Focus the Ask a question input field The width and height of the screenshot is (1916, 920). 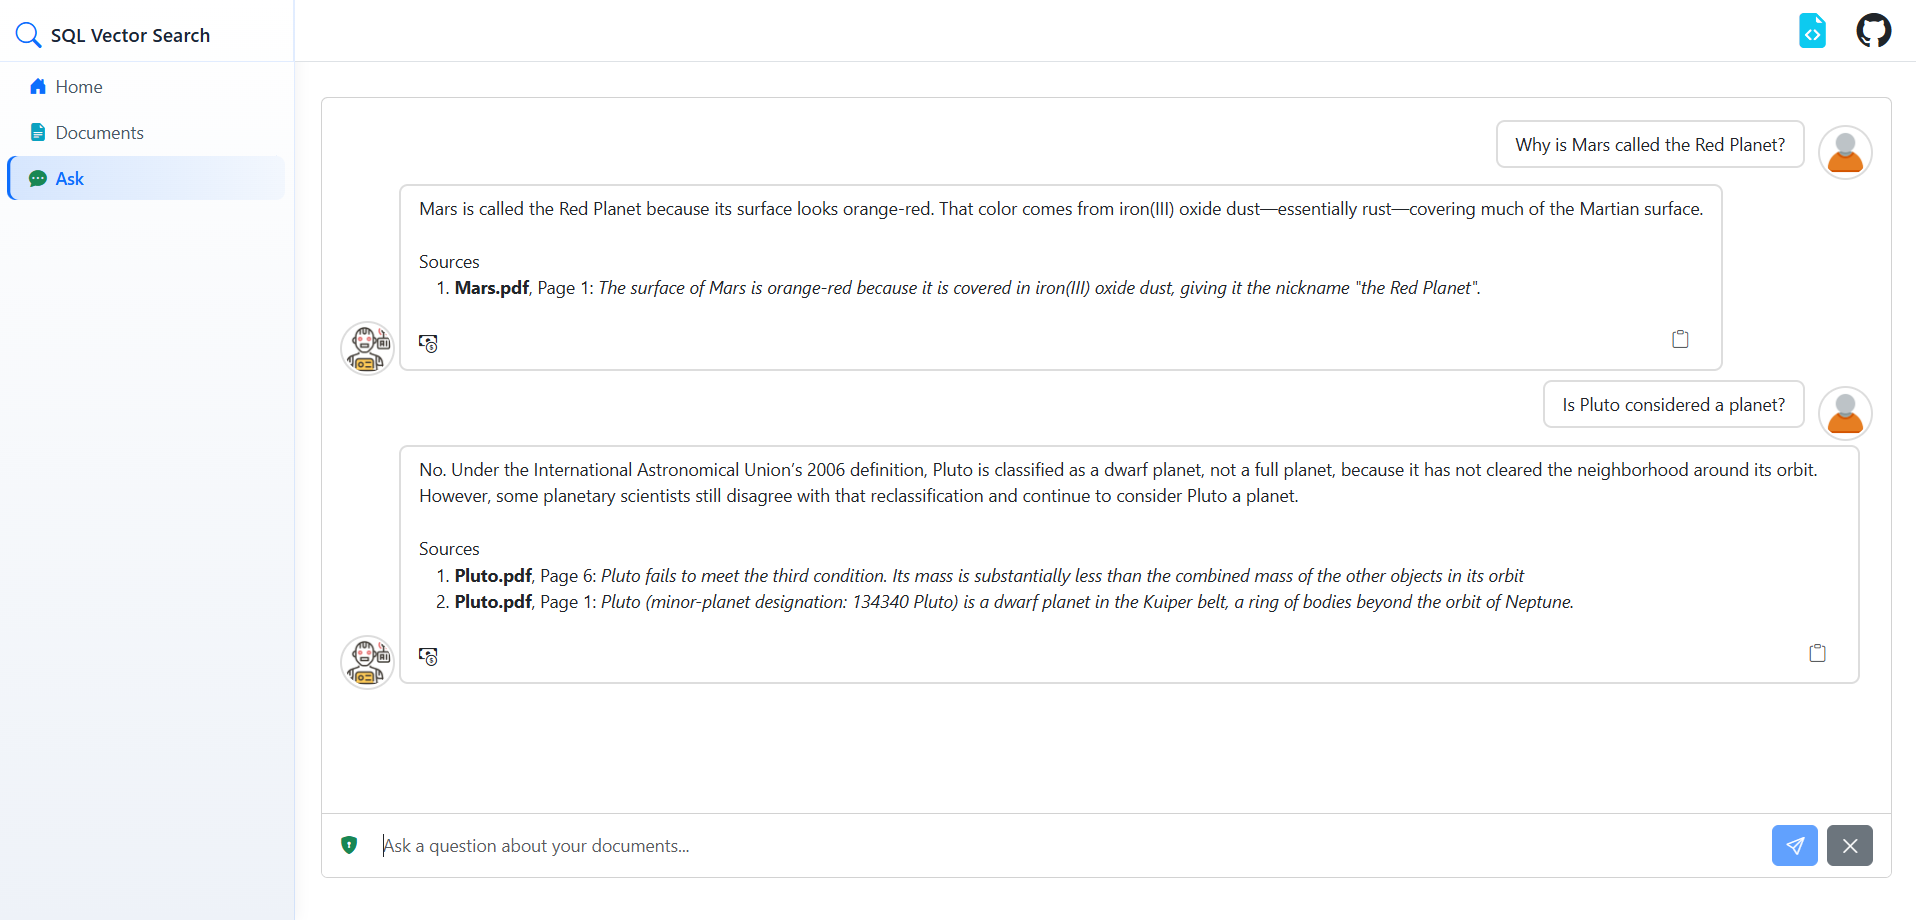[1070, 846]
